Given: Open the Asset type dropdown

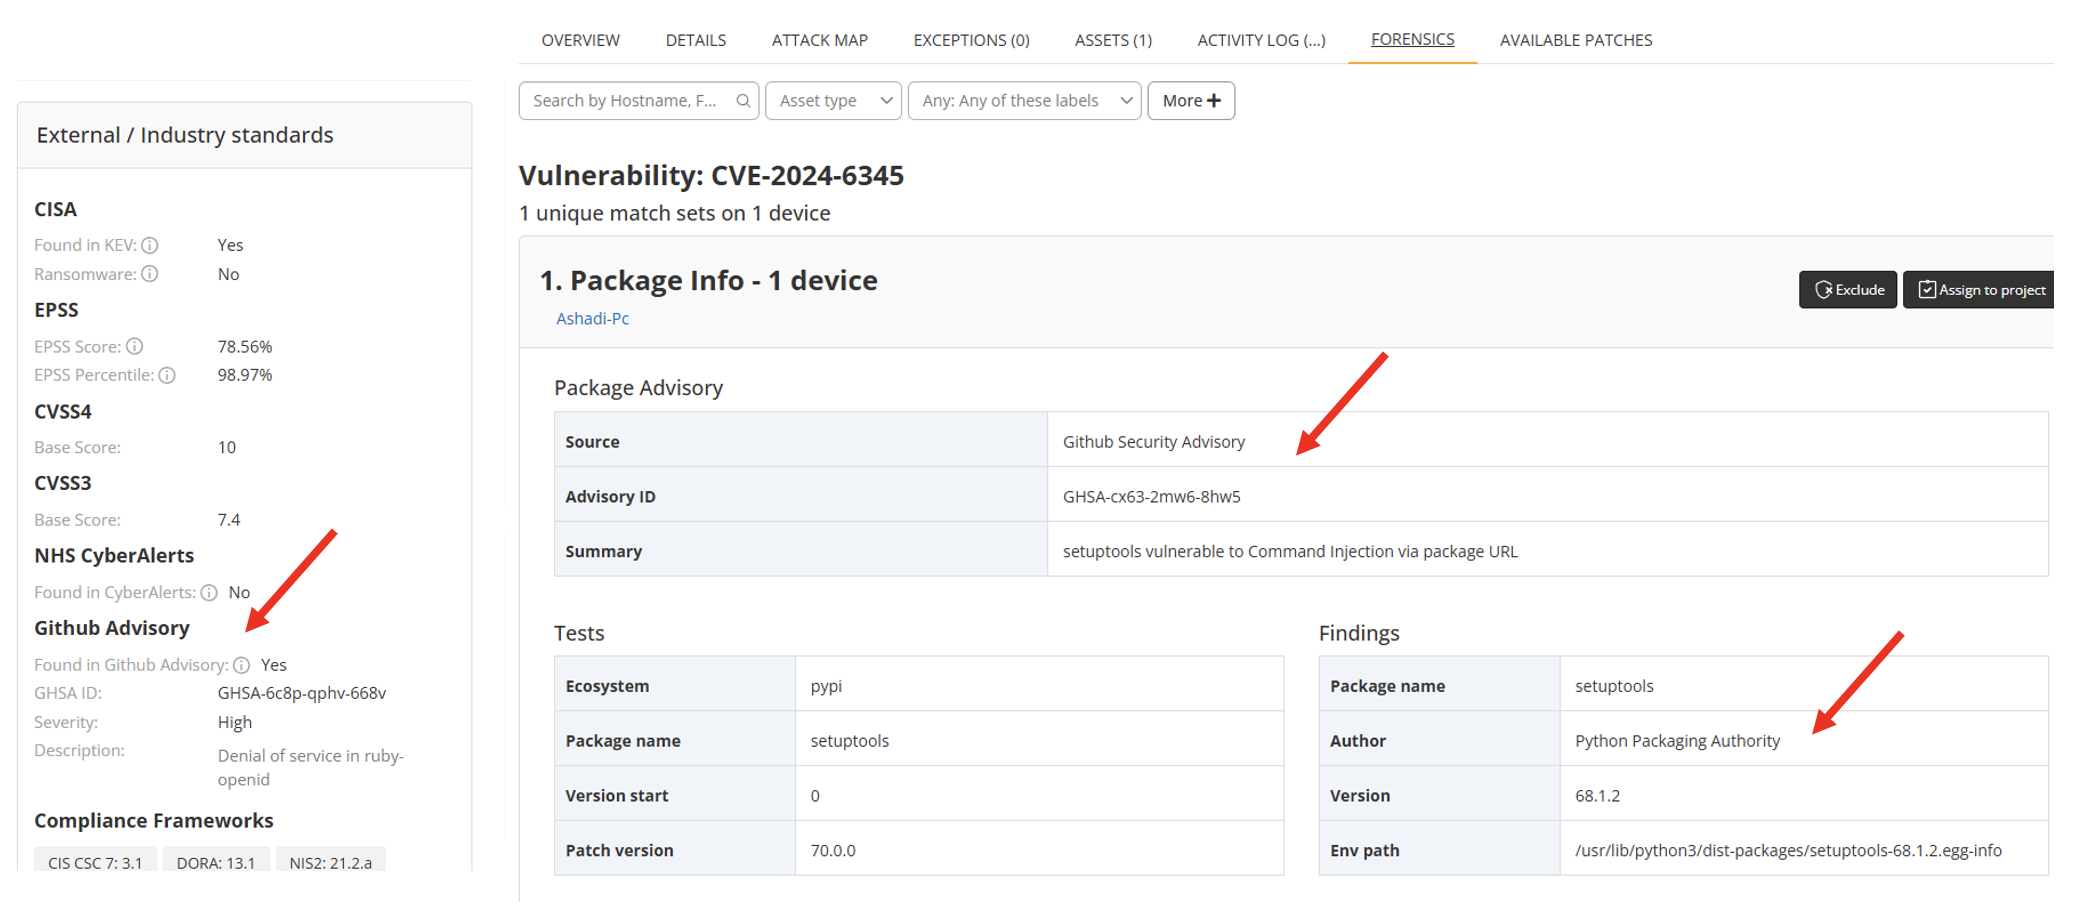Looking at the screenshot, I should click(834, 101).
